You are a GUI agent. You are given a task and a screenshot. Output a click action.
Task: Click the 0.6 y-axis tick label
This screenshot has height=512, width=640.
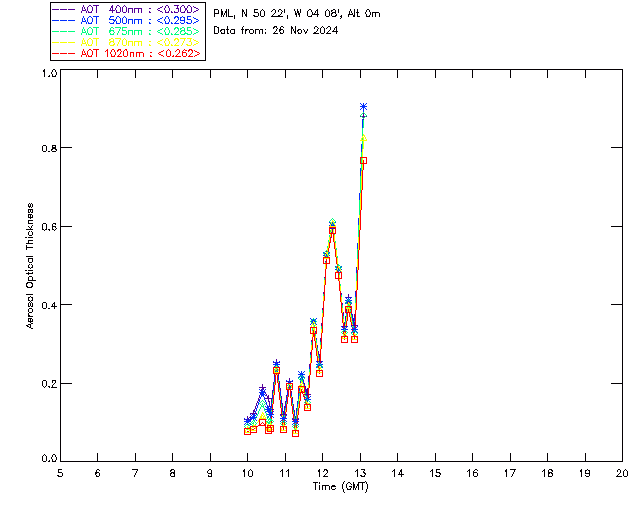(49, 227)
